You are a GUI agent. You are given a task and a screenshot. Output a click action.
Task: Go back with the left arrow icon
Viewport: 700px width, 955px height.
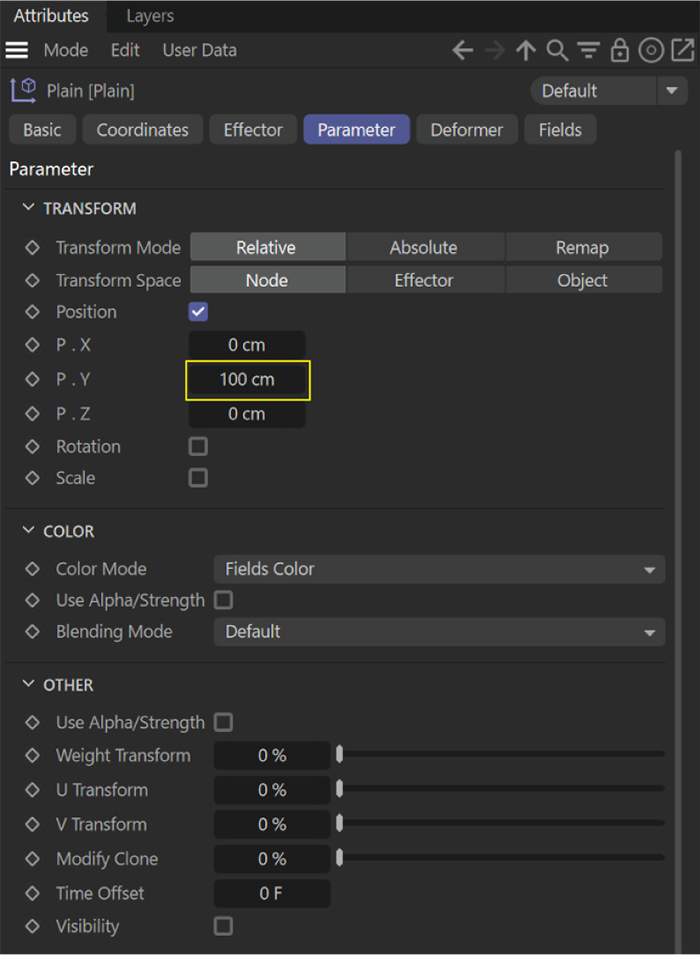(462, 50)
